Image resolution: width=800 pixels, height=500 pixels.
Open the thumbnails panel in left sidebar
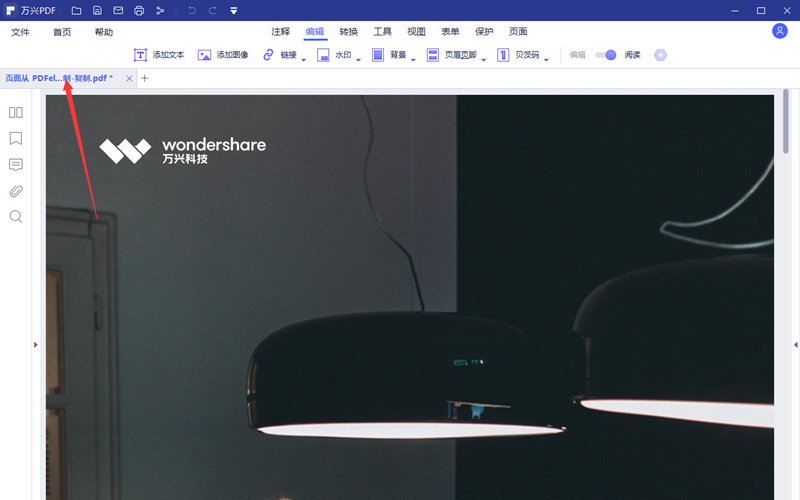click(x=16, y=113)
